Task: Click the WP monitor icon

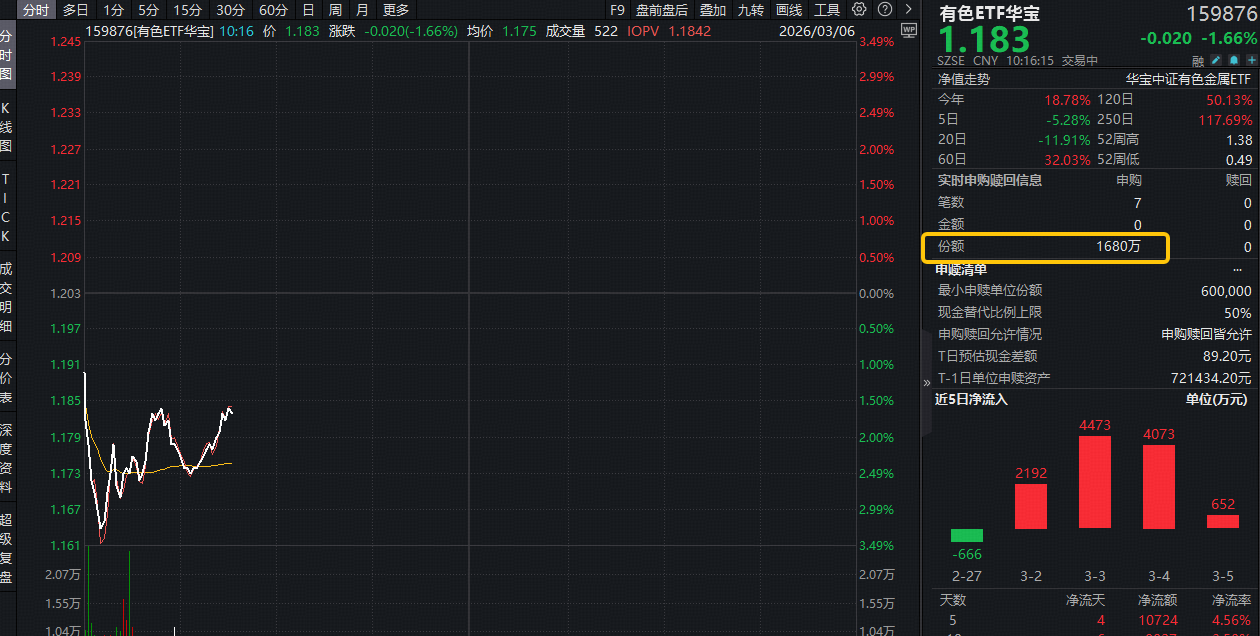Action: click(x=908, y=30)
